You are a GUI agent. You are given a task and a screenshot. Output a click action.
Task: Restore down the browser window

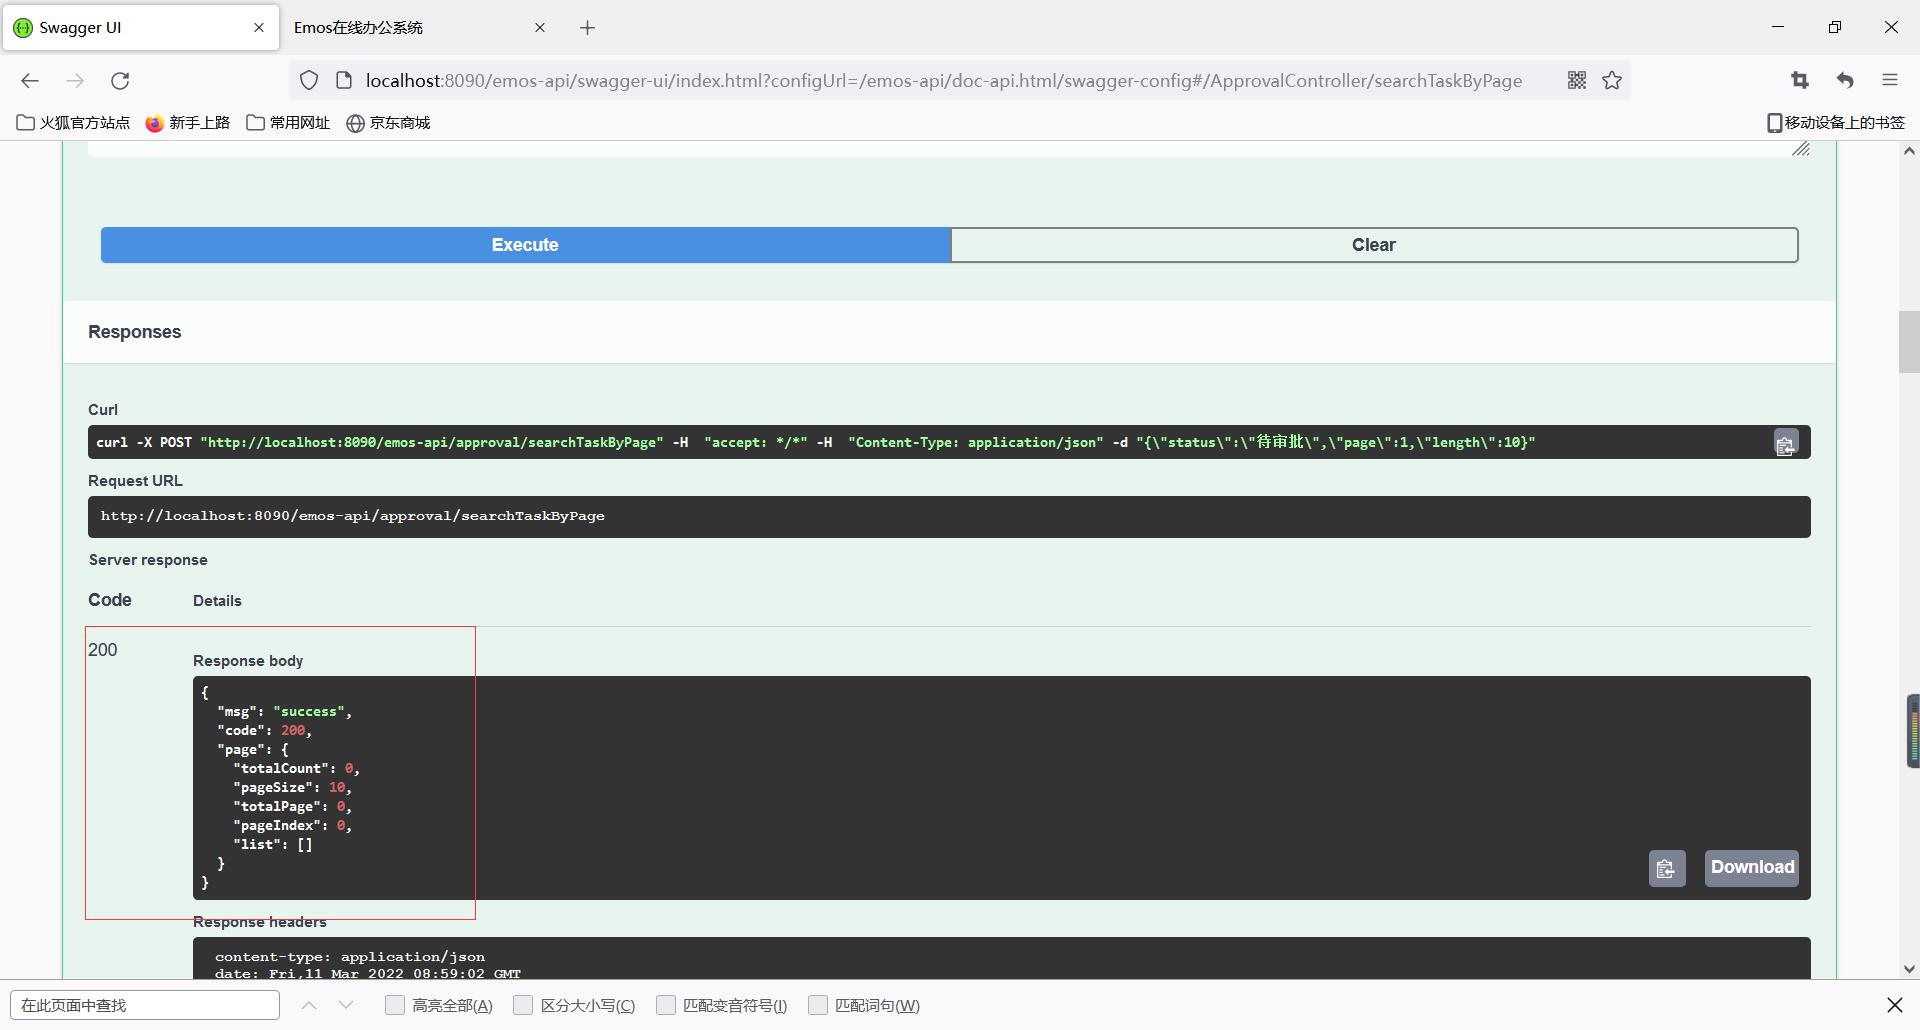point(1835,27)
